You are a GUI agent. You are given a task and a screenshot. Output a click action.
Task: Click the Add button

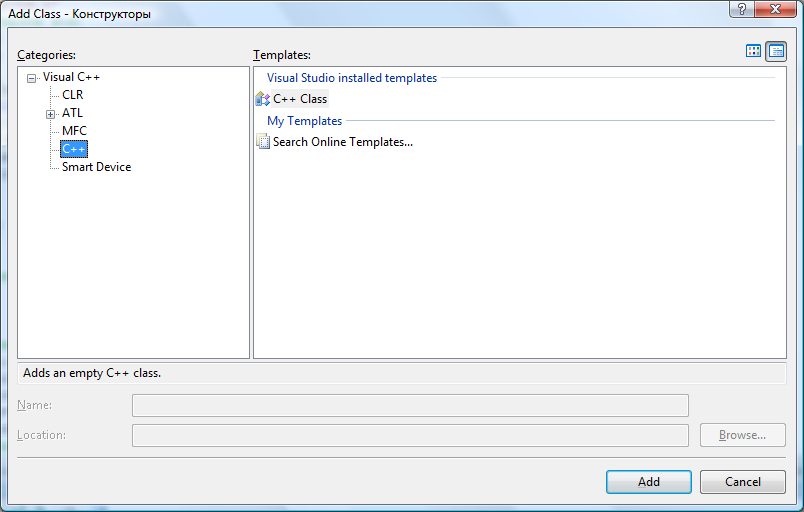(649, 482)
